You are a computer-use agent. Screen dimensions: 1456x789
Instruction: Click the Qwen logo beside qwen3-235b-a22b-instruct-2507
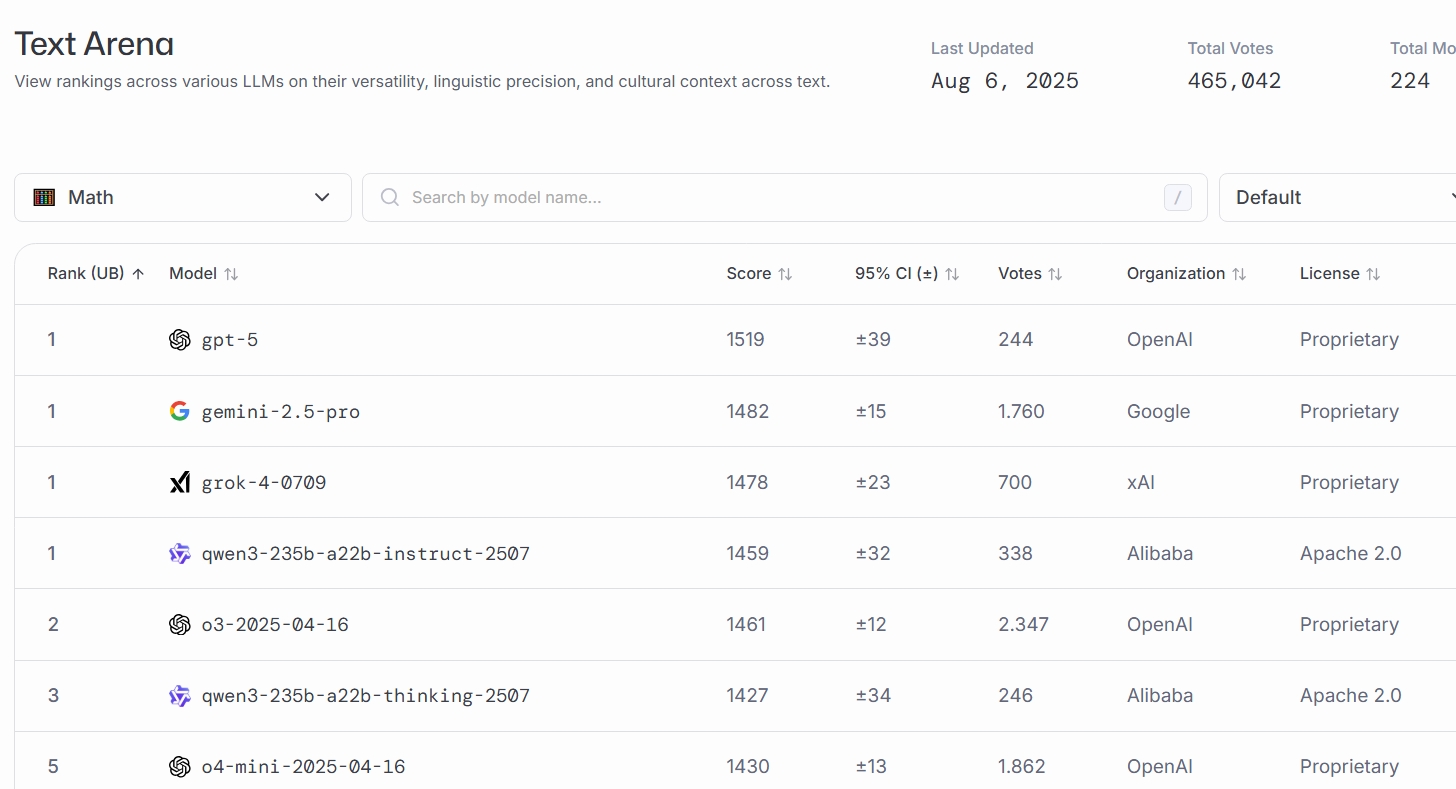[180, 554]
